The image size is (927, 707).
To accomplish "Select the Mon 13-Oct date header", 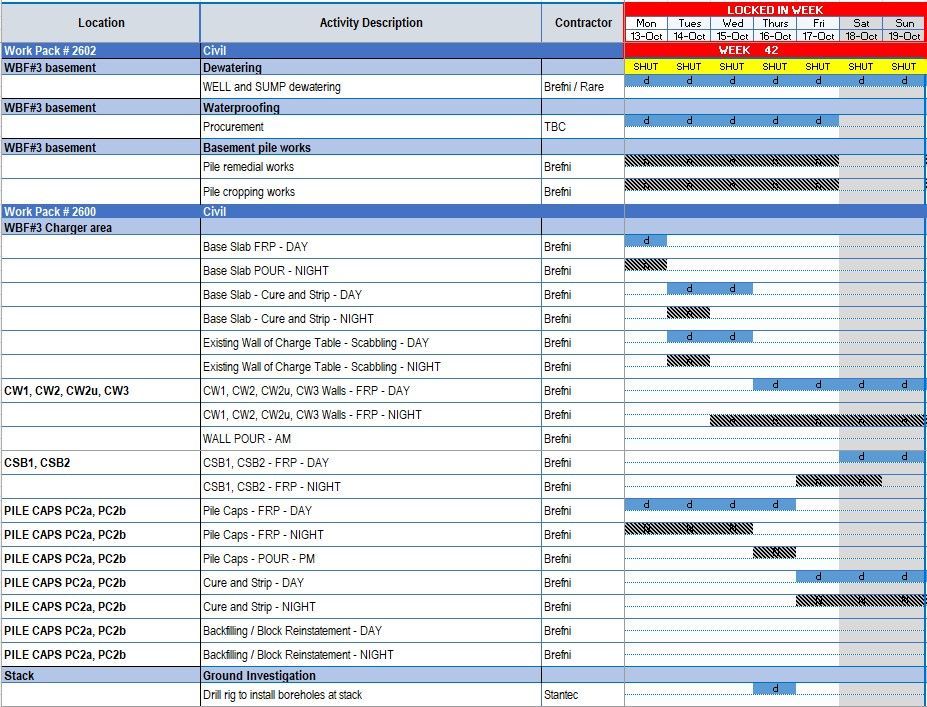I will tap(646, 30).
